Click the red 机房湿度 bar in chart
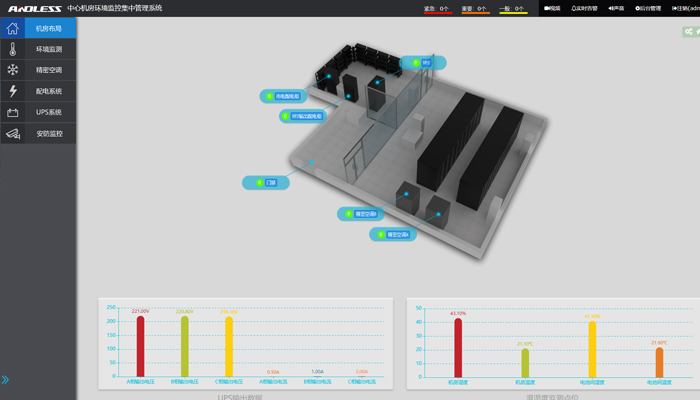Screen dimensions: 700x400 point(458,347)
